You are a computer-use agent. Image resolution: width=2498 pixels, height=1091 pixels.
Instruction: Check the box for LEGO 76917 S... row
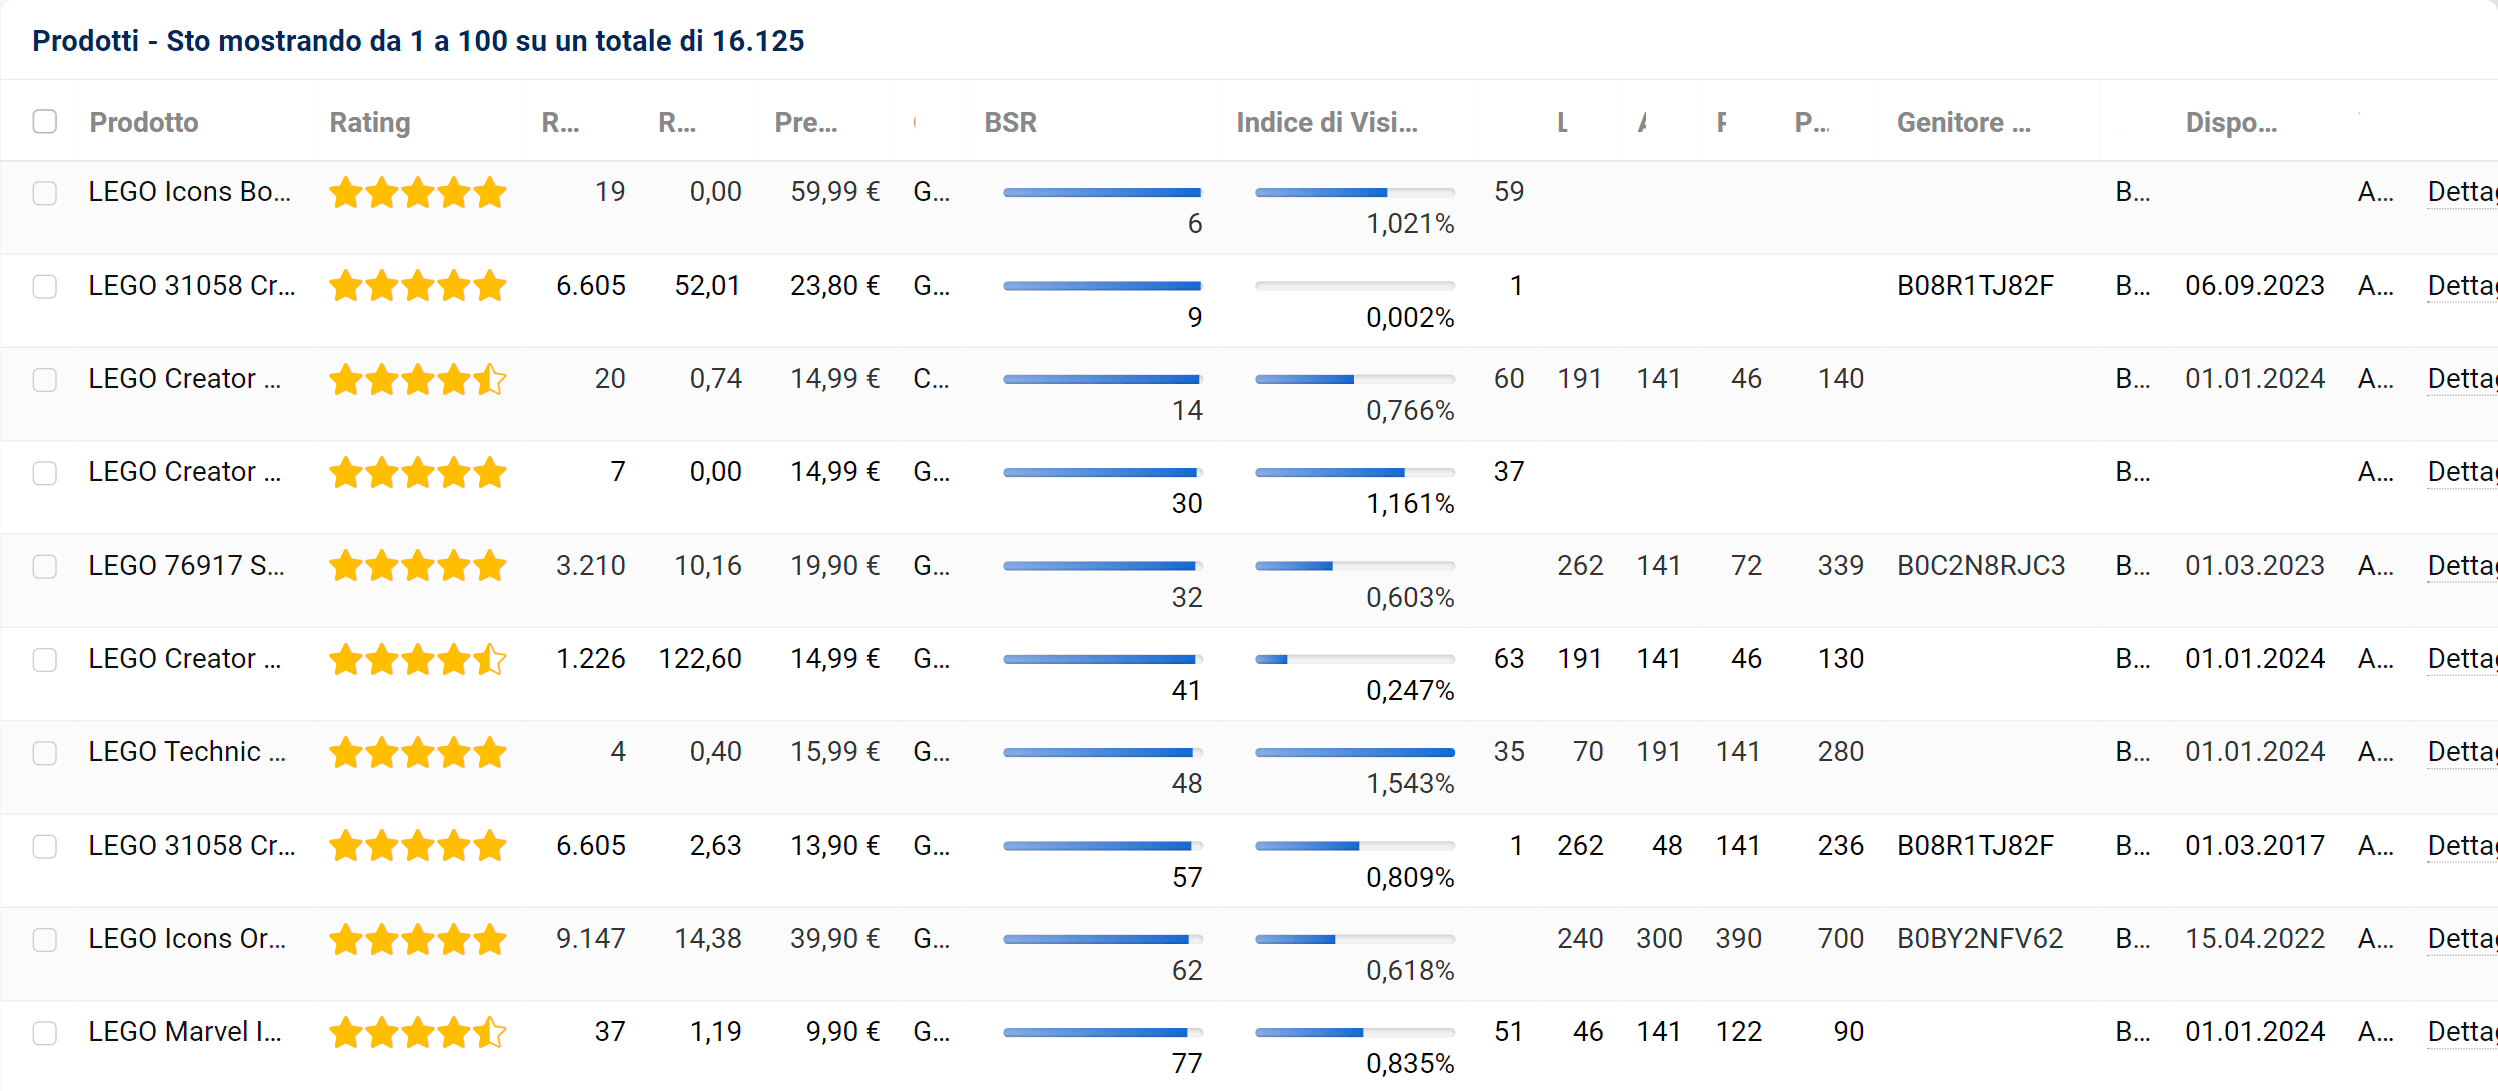click(x=45, y=566)
